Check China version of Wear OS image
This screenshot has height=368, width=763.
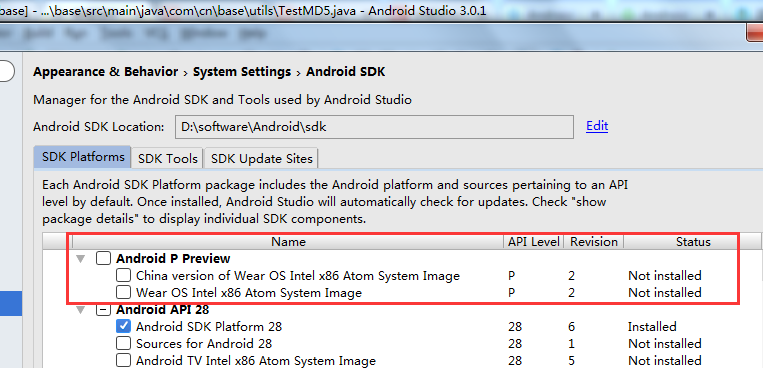point(124,276)
